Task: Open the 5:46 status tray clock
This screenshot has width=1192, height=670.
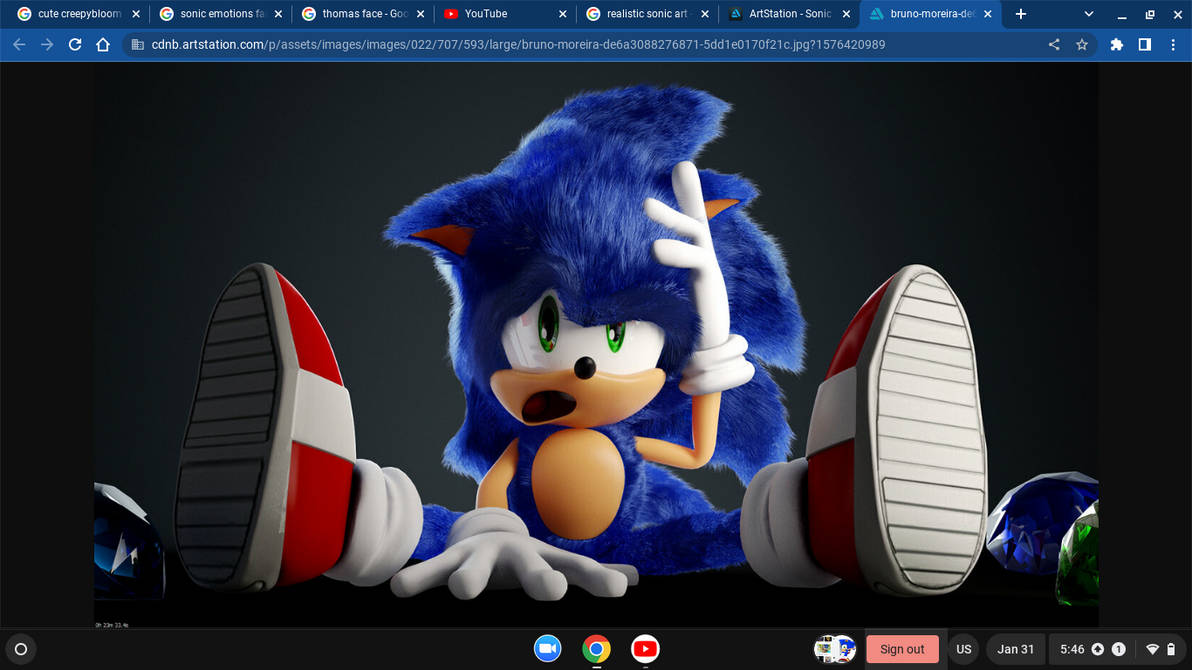Action: click(x=1072, y=649)
